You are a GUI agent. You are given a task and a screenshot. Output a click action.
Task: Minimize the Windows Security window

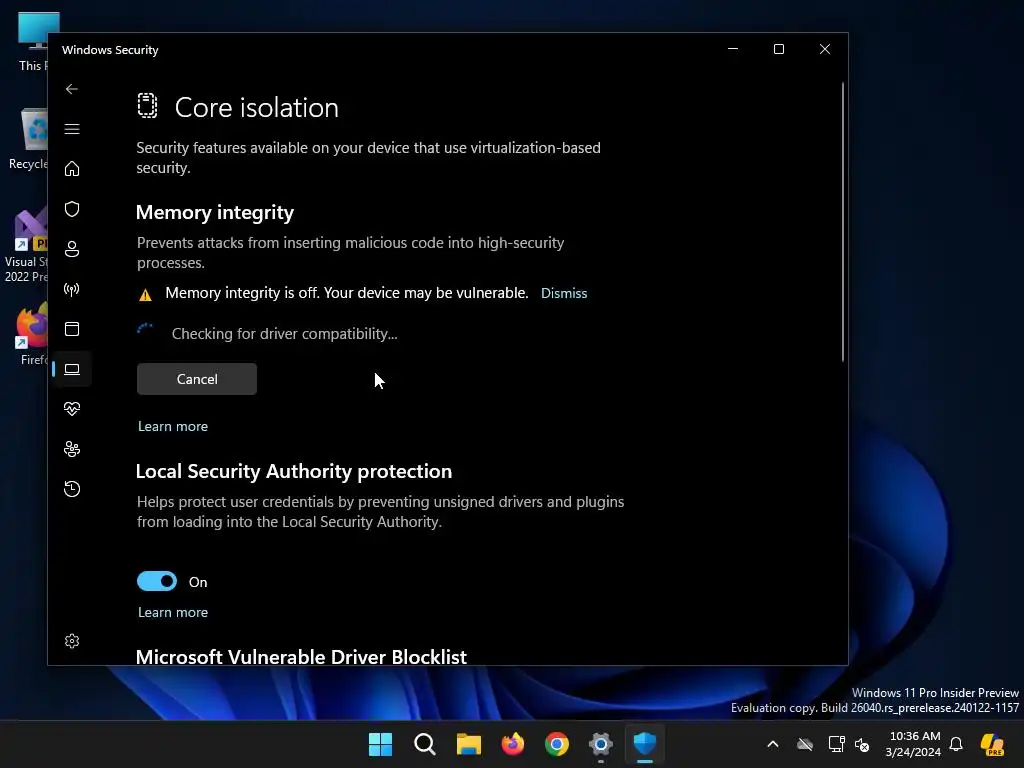point(733,50)
